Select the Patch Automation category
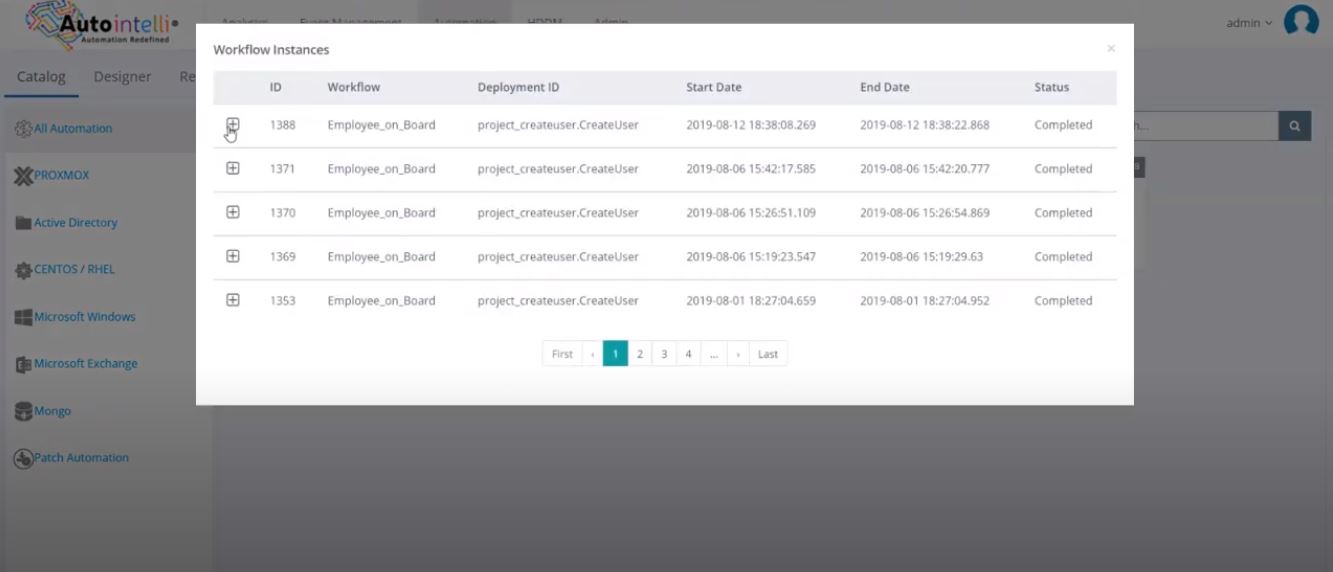 tap(81, 457)
